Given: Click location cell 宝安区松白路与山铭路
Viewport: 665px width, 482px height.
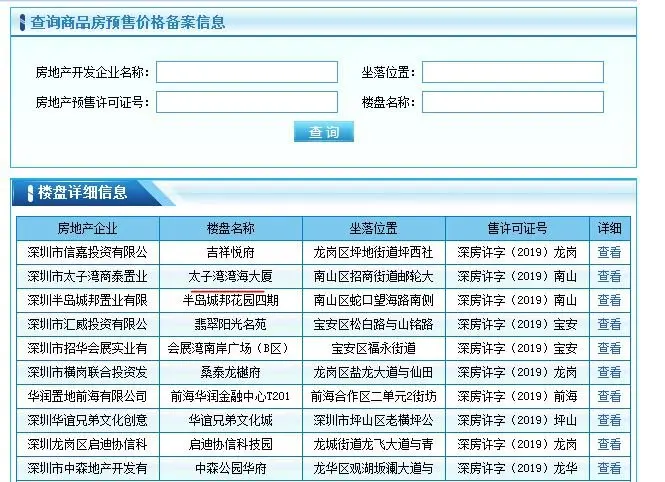Looking at the screenshot, I should point(374,324).
